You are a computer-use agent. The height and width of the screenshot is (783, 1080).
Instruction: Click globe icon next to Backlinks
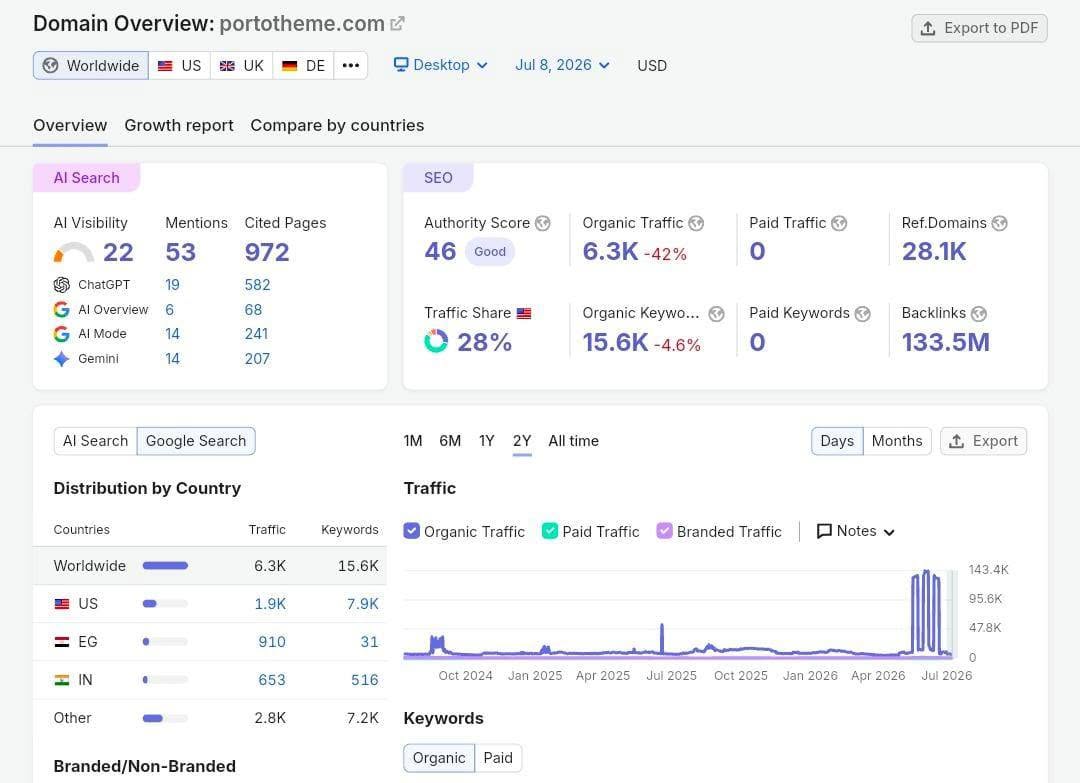[979, 314]
